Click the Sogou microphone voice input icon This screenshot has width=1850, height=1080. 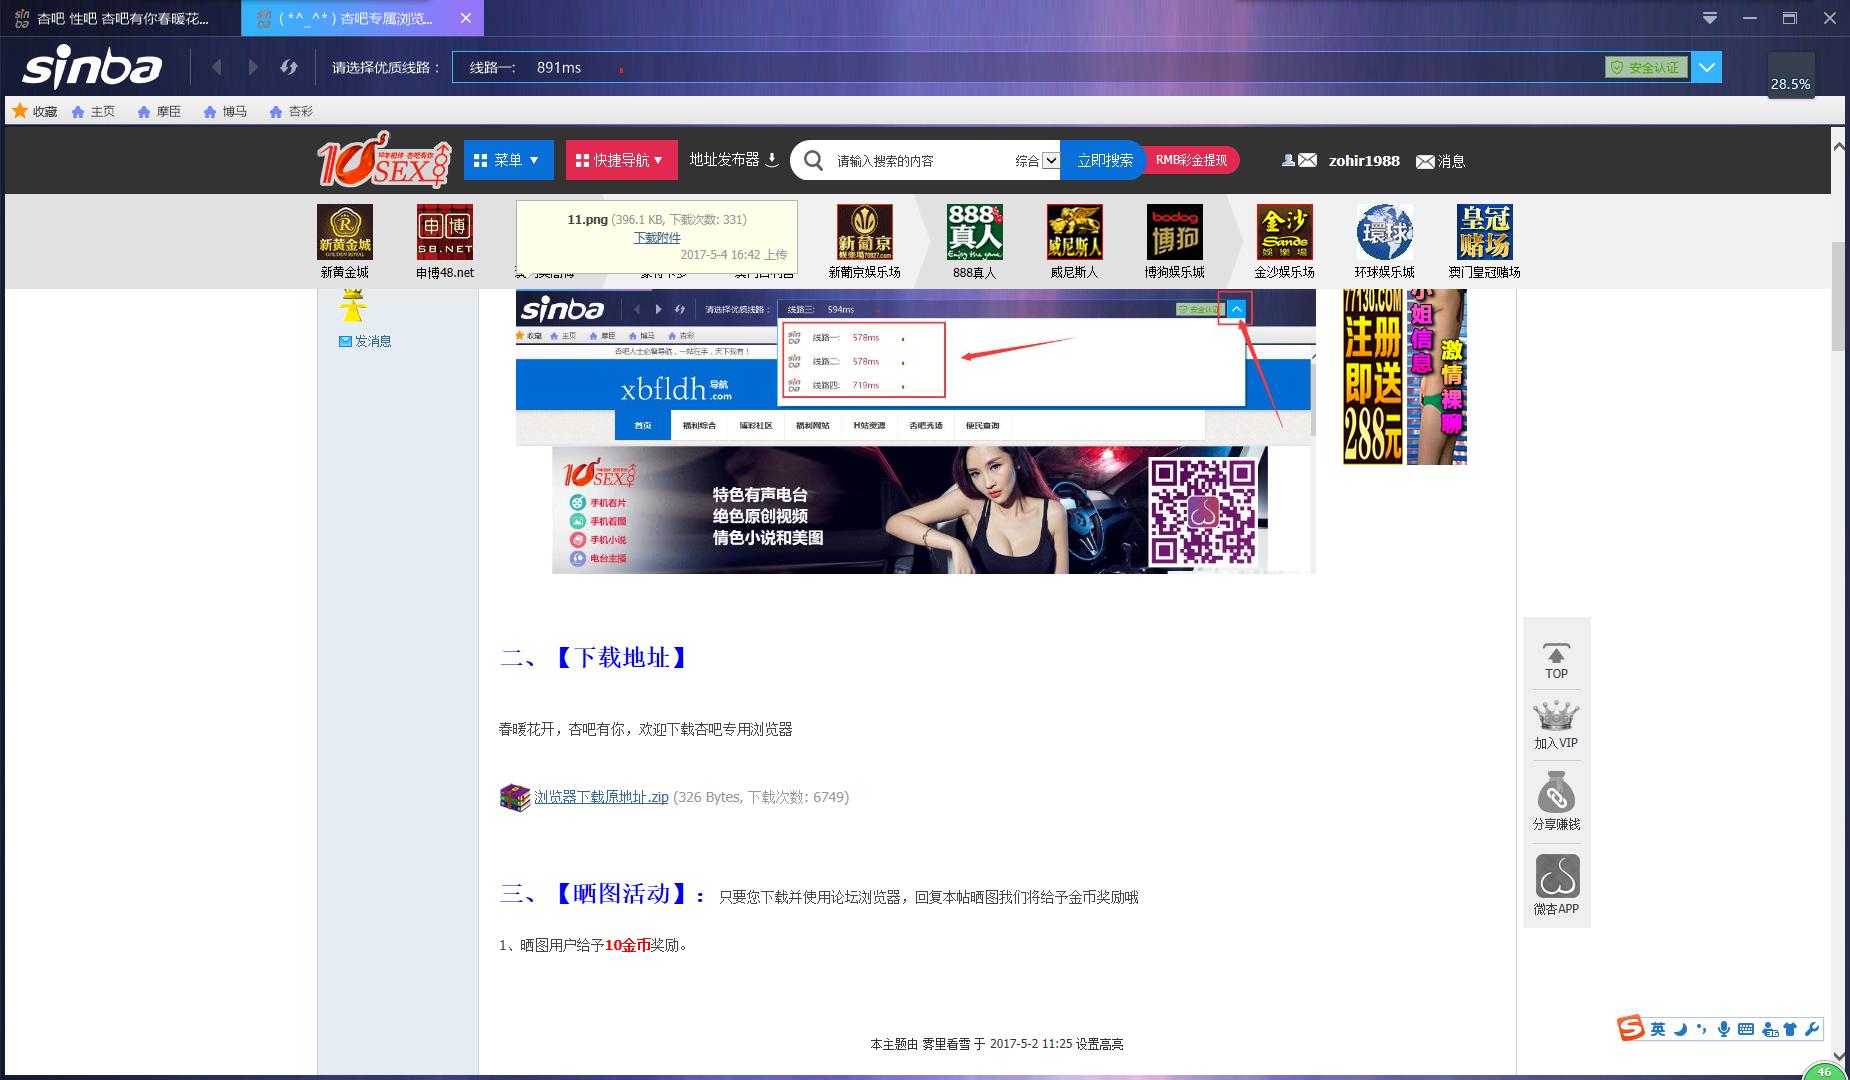click(x=1724, y=1029)
